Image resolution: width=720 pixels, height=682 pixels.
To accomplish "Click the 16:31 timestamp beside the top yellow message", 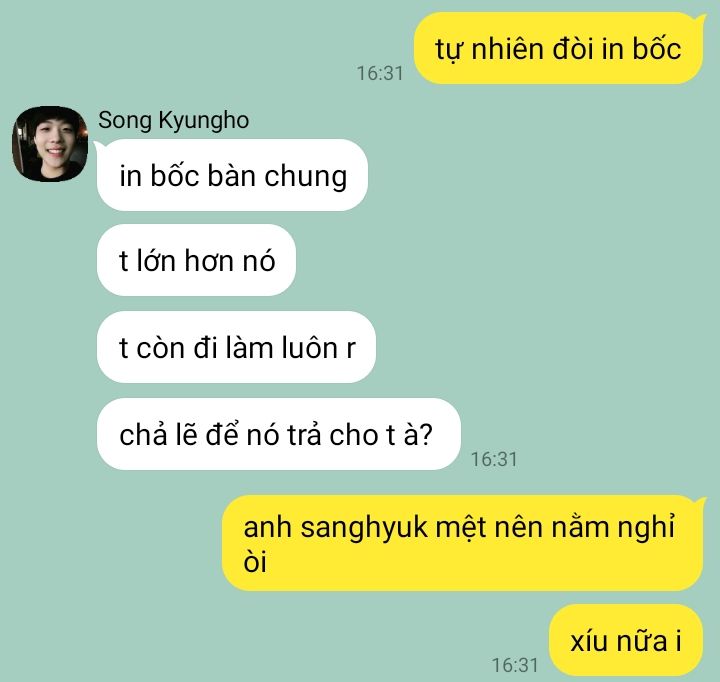I will pyautogui.click(x=380, y=73).
